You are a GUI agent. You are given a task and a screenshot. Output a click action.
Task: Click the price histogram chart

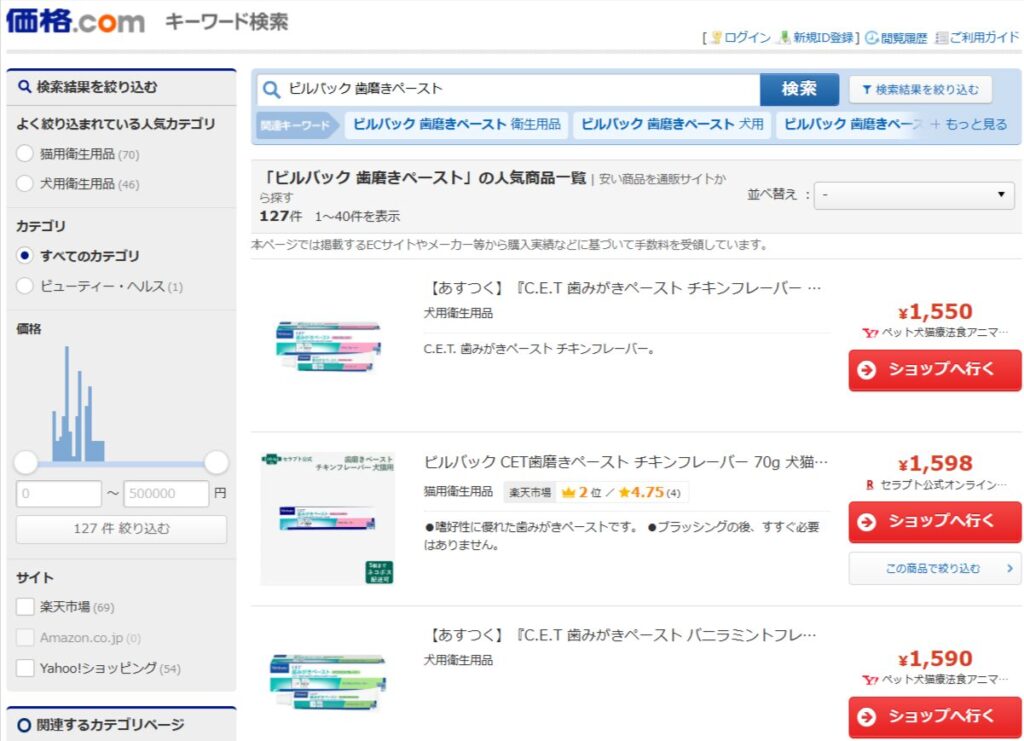pos(78,403)
